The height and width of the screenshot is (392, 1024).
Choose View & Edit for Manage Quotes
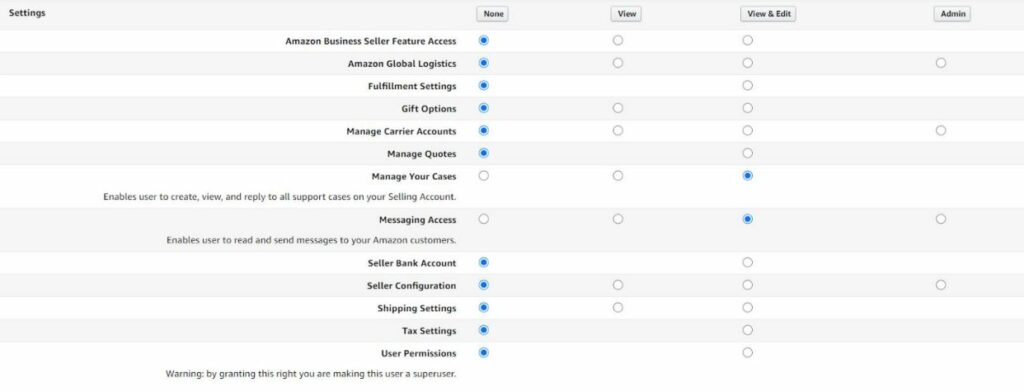coord(748,153)
